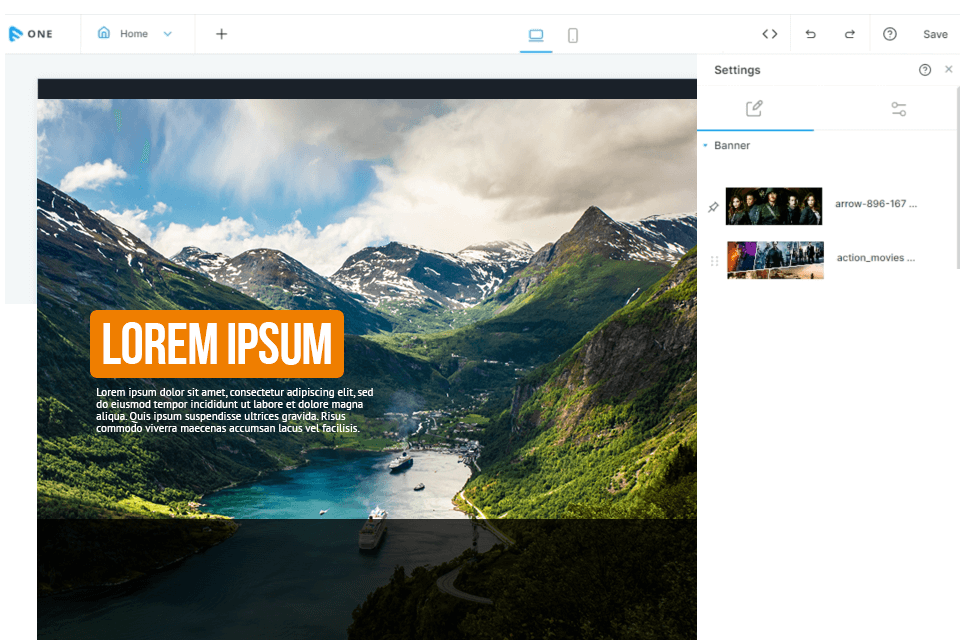
Task: Click the arrow-896-167 file name
Action: 876,204
